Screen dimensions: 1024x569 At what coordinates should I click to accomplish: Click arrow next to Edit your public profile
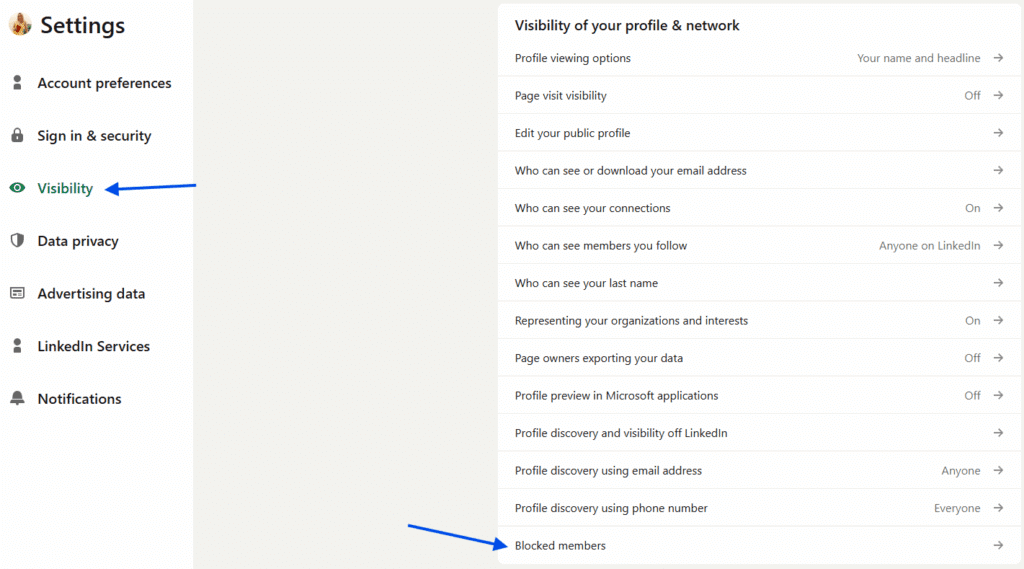998,133
